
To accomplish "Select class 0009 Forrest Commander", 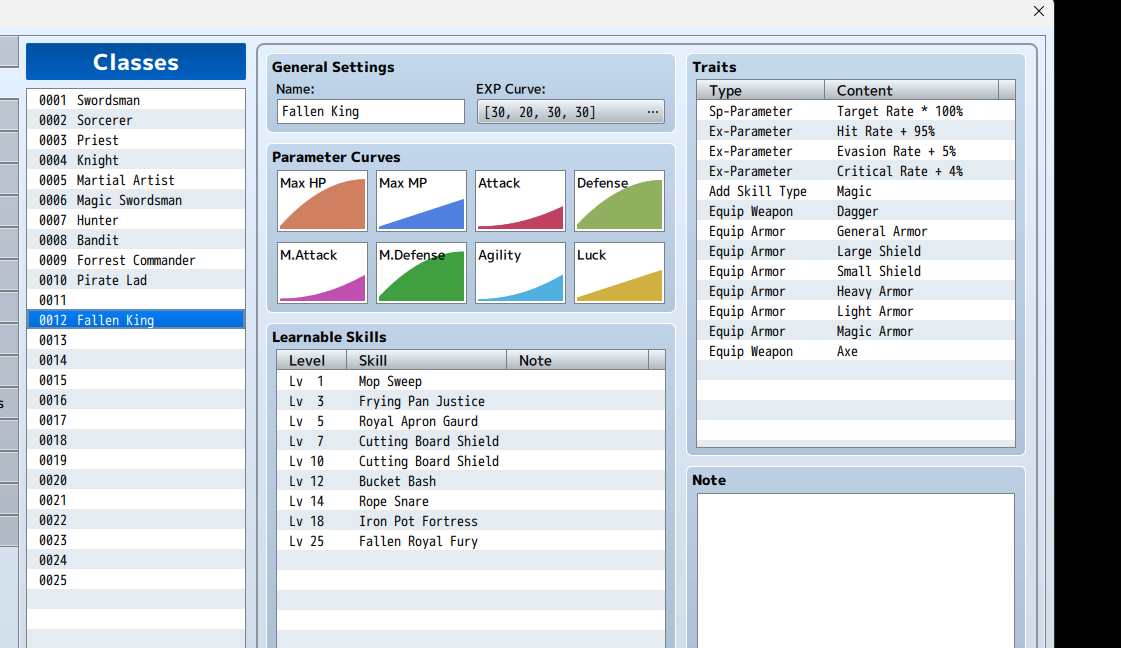I will (x=136, y=260).
